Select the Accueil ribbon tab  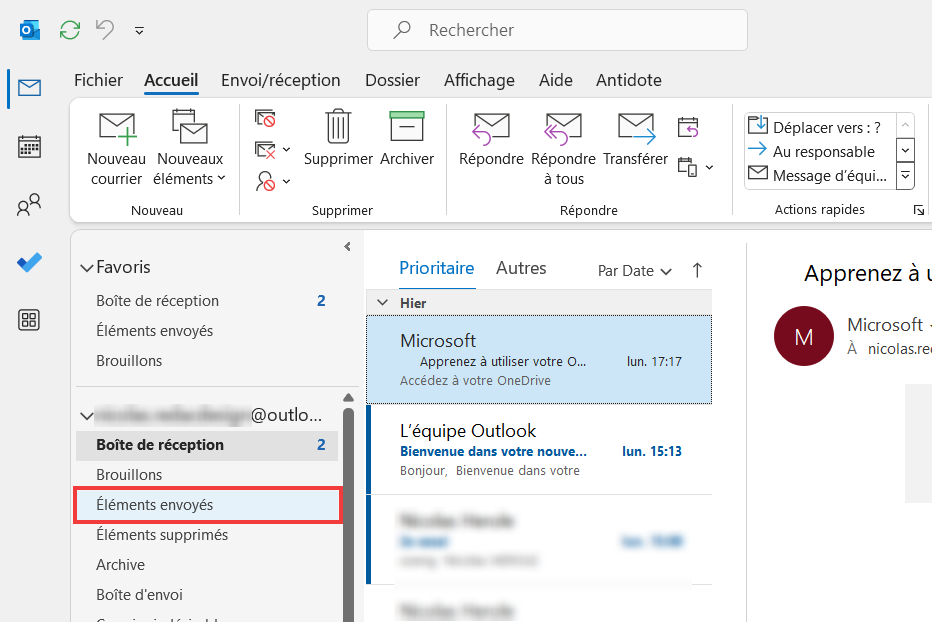pyautogui.click(x=171, y=80)
